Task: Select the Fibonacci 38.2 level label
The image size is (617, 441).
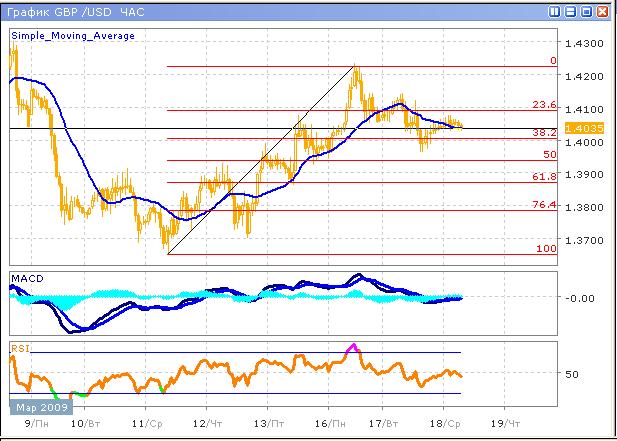Action: (544, 132)
